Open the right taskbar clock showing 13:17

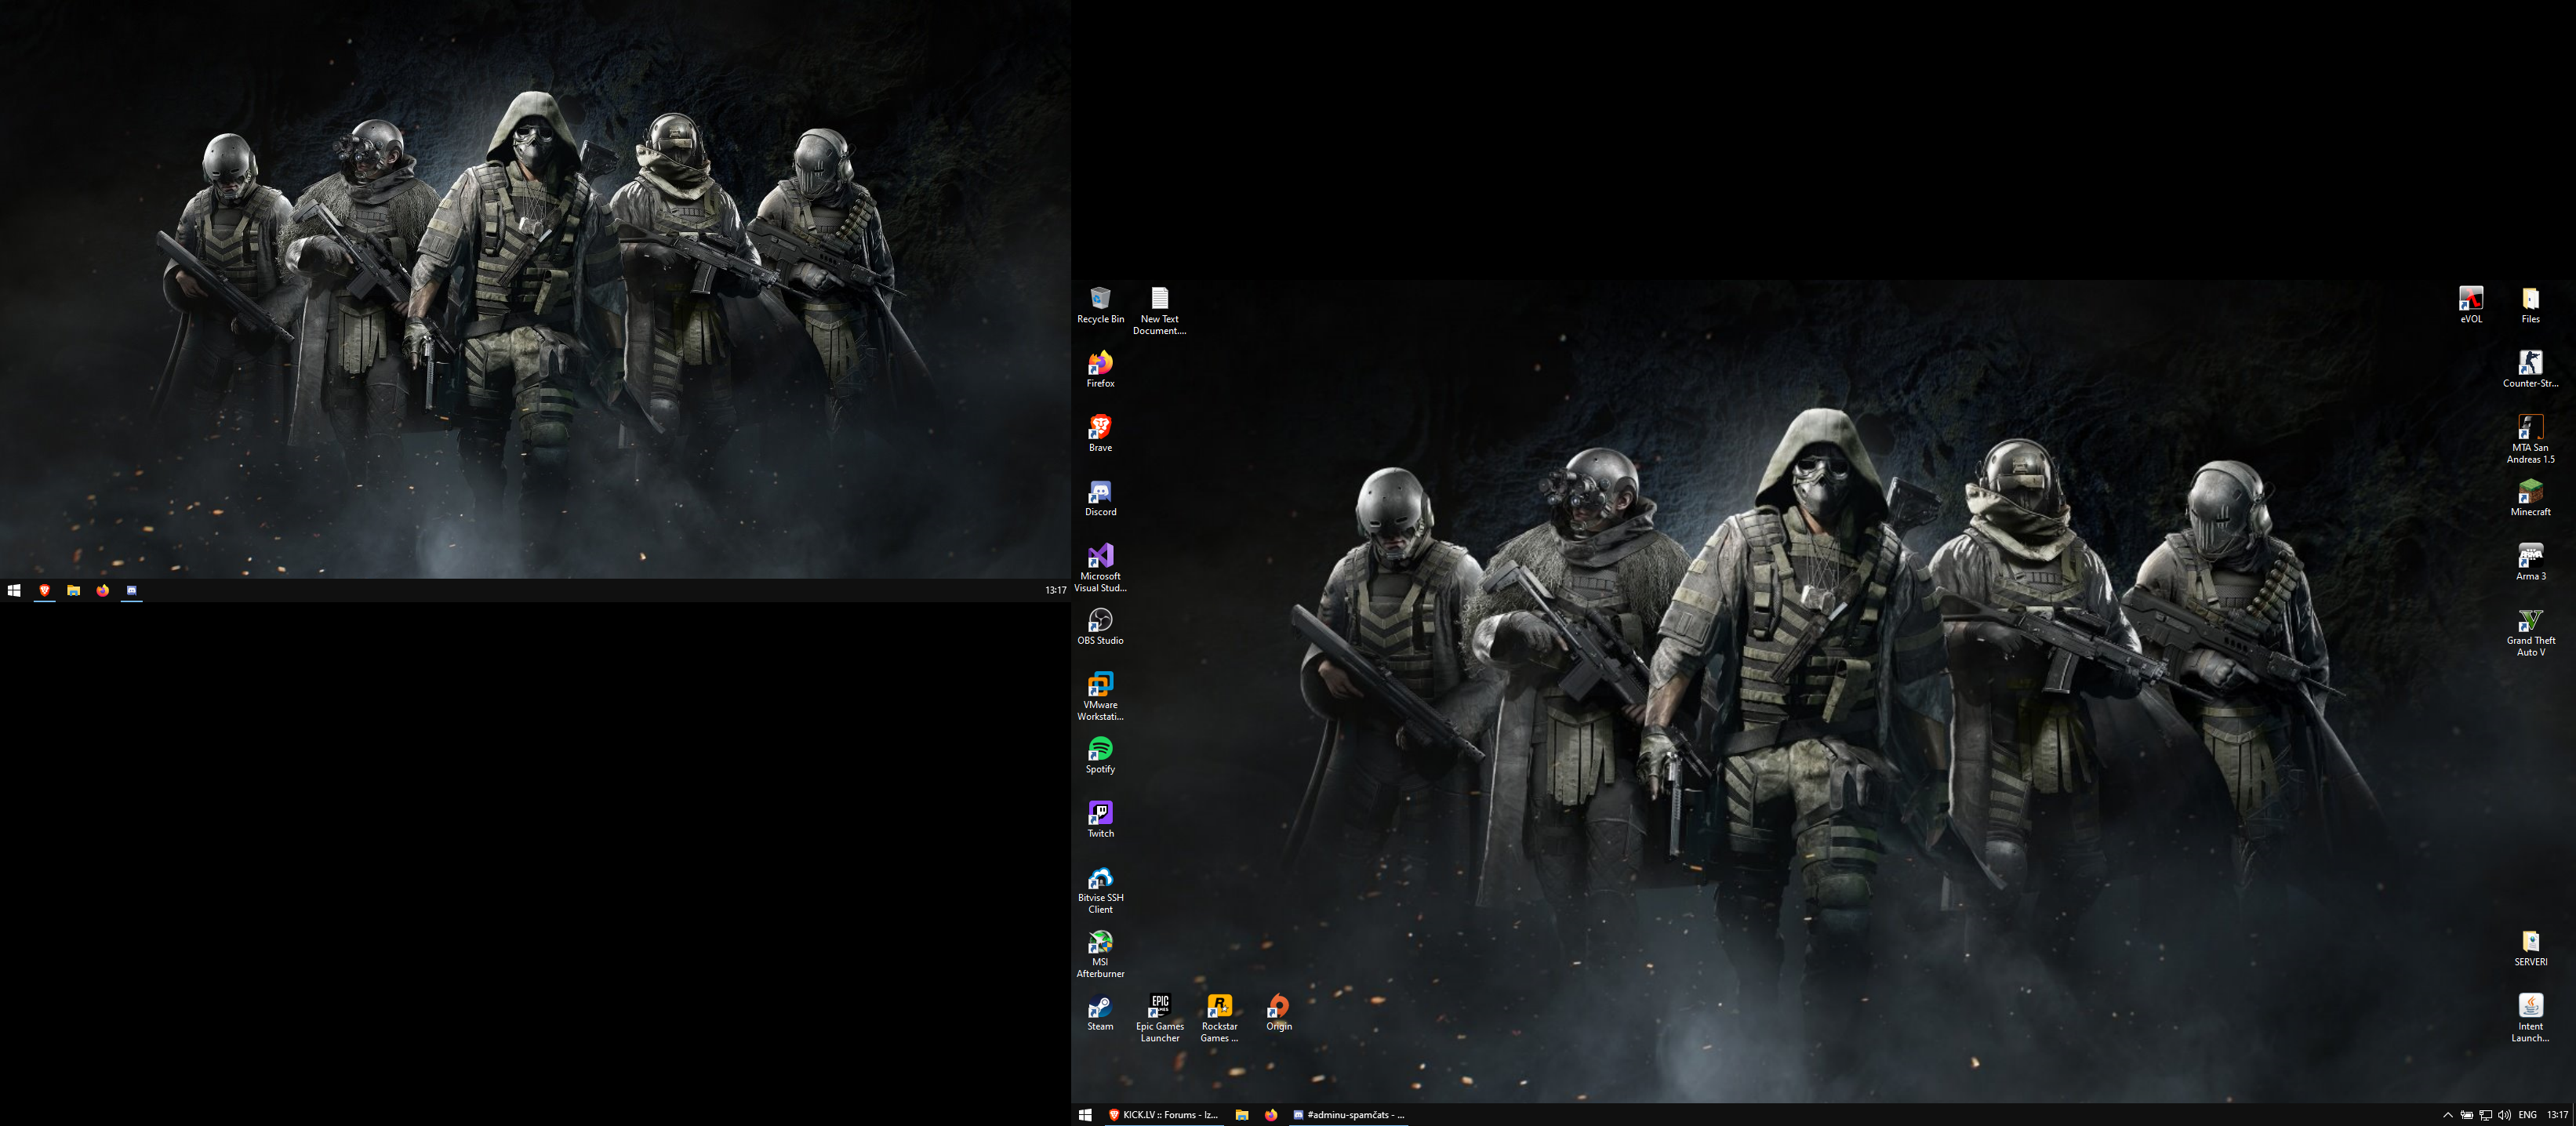pyautogui.click(x=2557, y=1114)
